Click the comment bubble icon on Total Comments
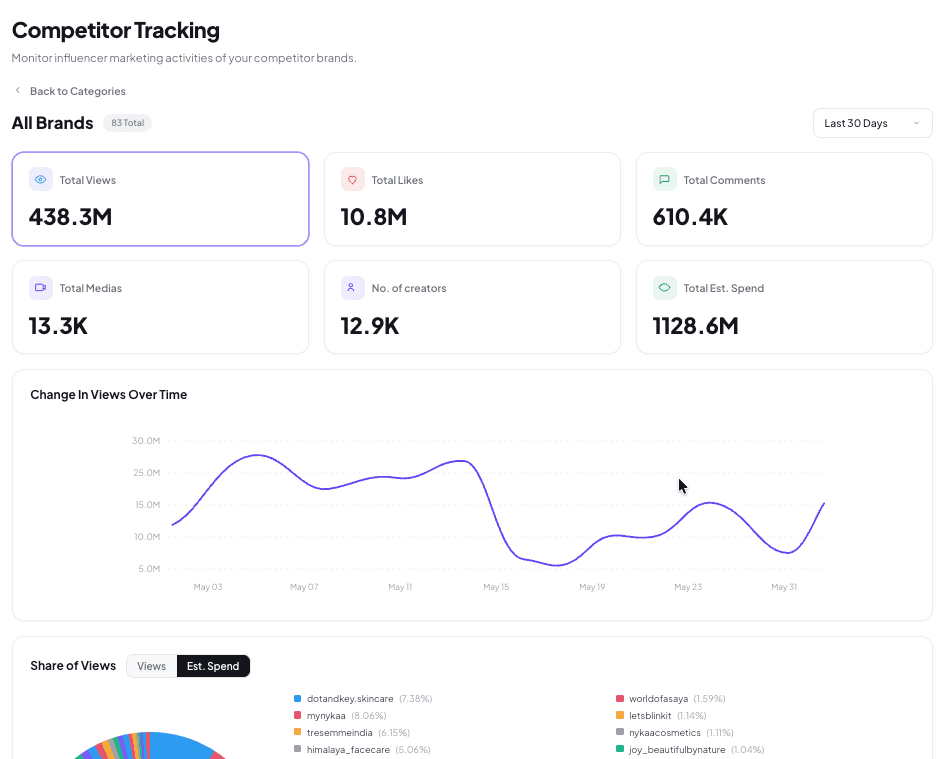This screenshot has width=943, height=759. pyautogui.click(x=665, y=180)
